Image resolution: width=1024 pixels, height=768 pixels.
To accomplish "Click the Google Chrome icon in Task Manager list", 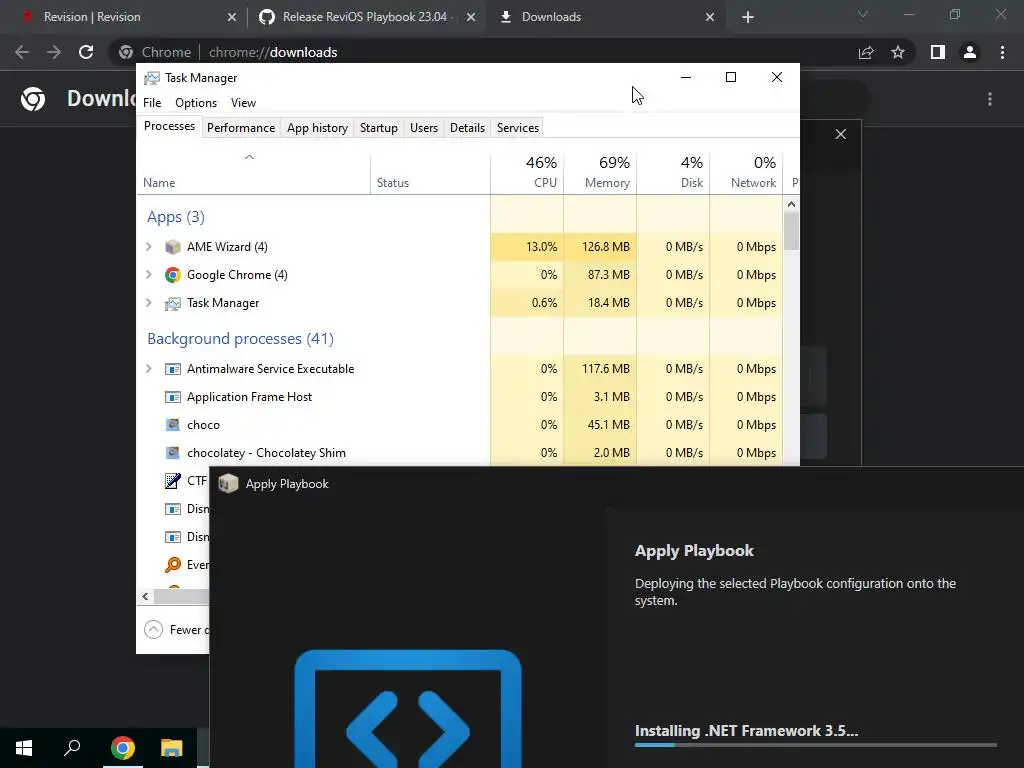I will tap(172, 275).
